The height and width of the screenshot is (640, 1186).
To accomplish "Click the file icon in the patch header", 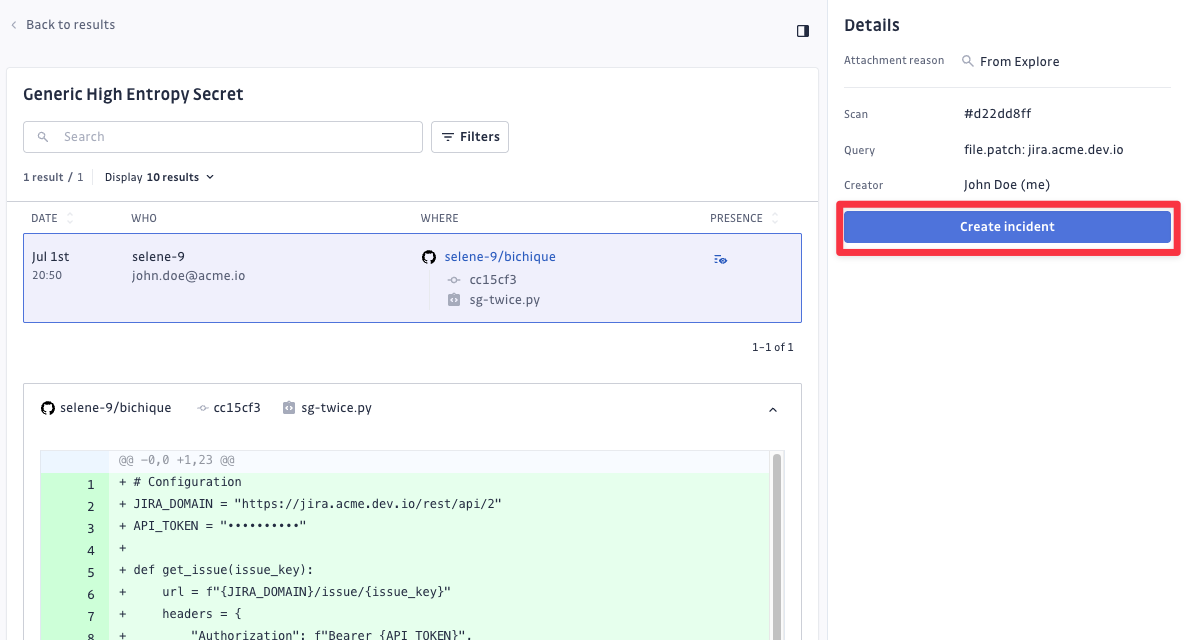I will 289,408.
